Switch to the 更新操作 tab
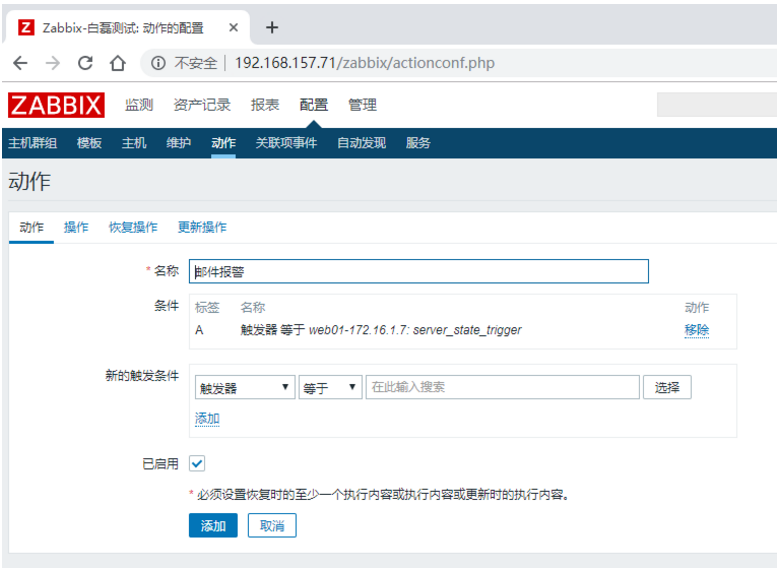Image resolution: width=783 pixels, height=578 pixels. point(202,227)
